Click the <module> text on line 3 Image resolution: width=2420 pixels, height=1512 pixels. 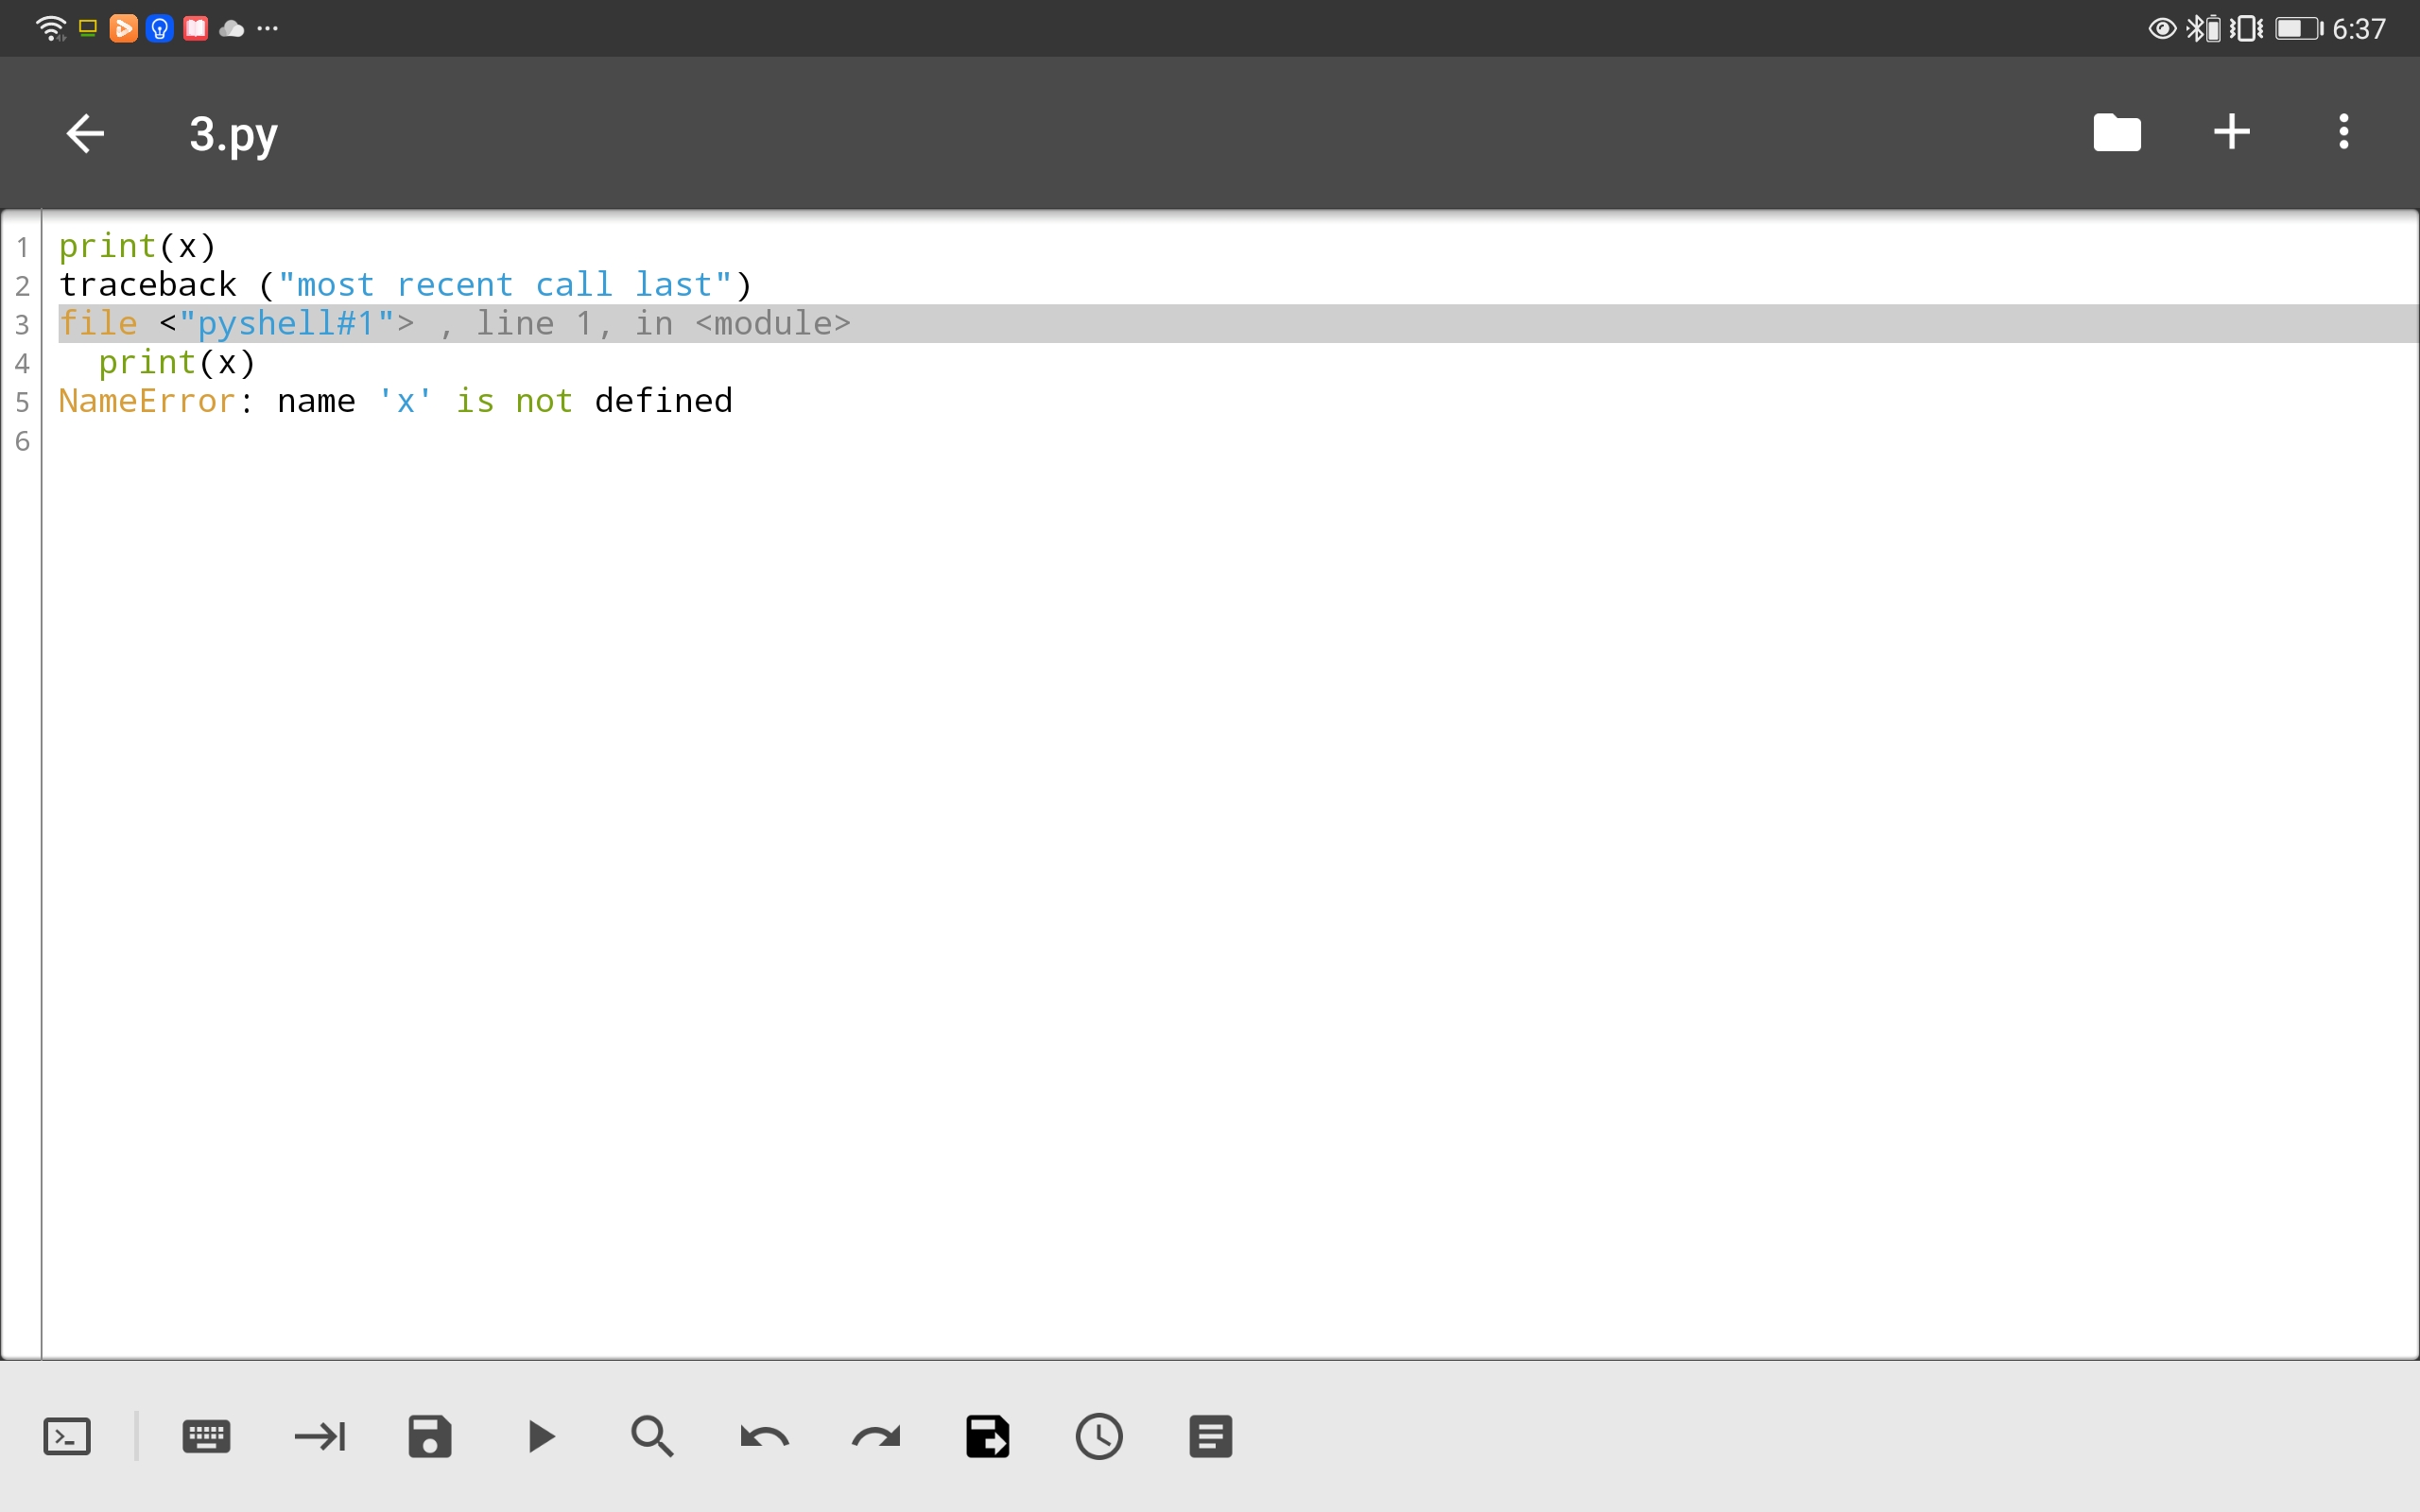pos(773,324)
